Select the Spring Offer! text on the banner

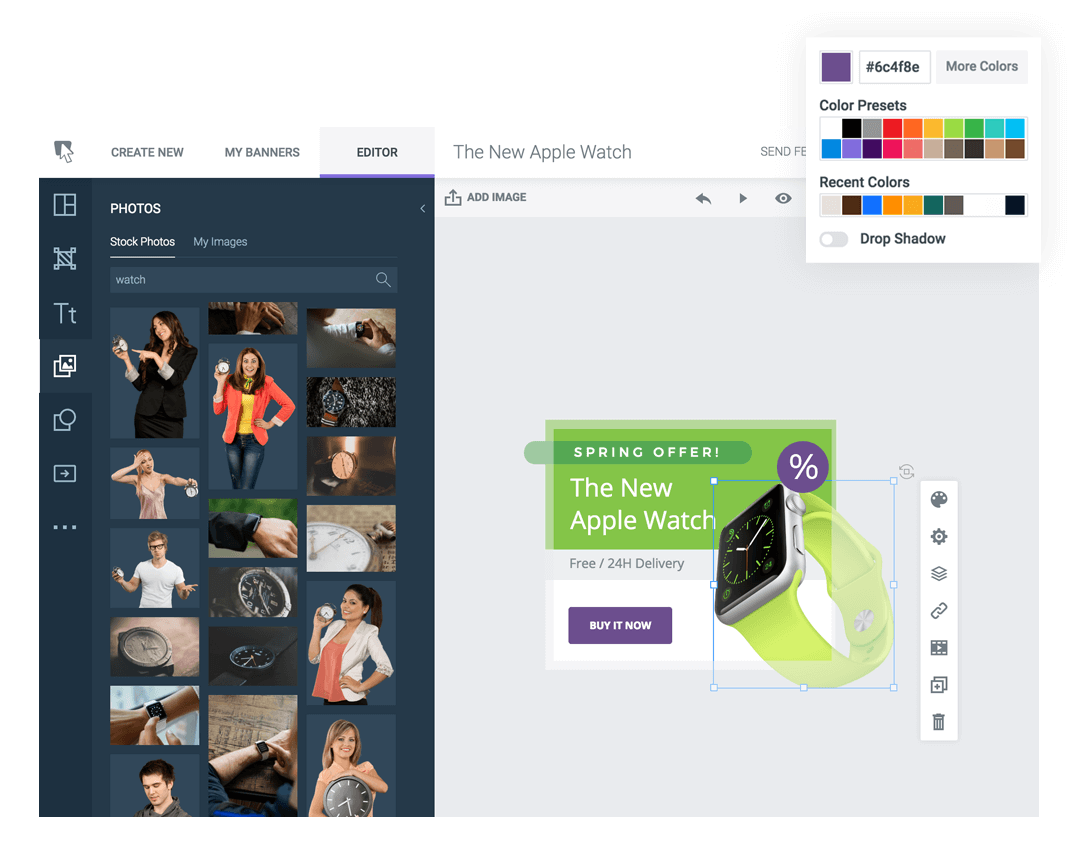tap(647, 452)
